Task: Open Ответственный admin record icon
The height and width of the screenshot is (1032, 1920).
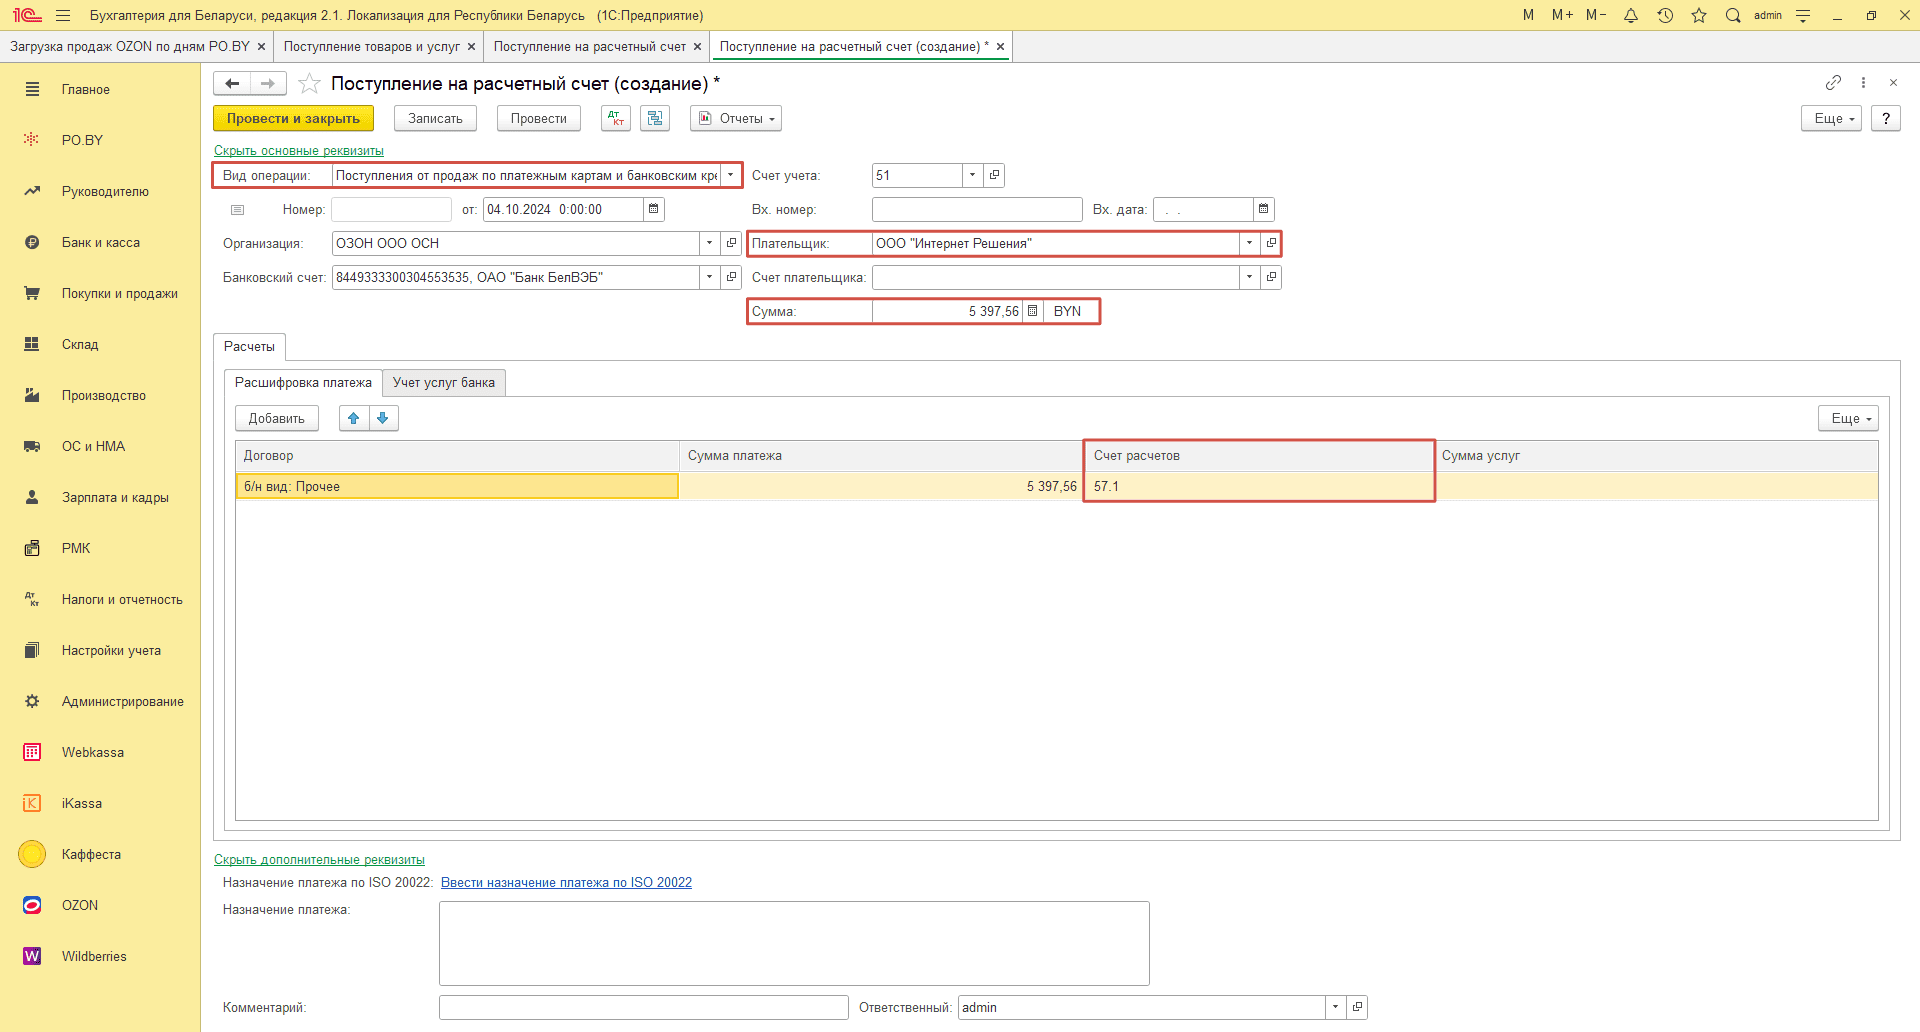Action: point(1357,1007)
